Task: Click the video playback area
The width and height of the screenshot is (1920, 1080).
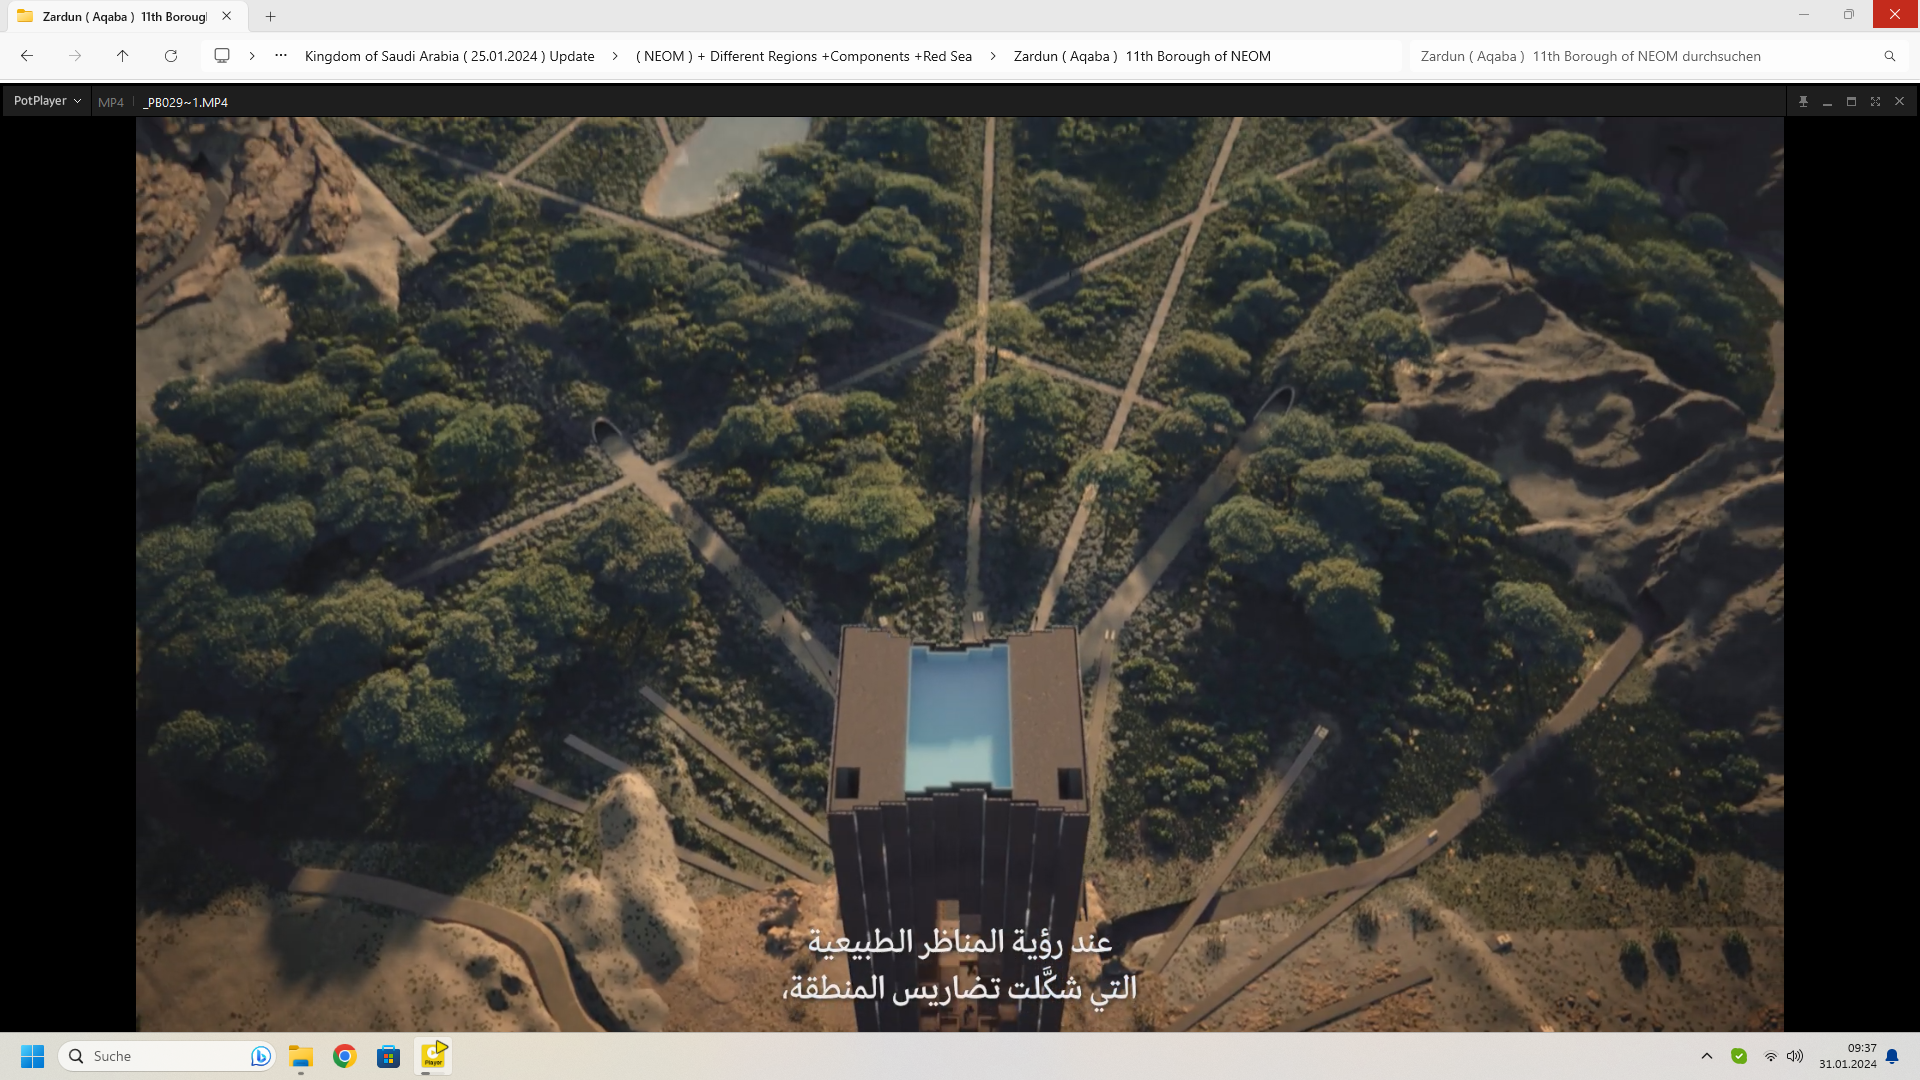Action: pyautogui.click(x=960, y=574)
